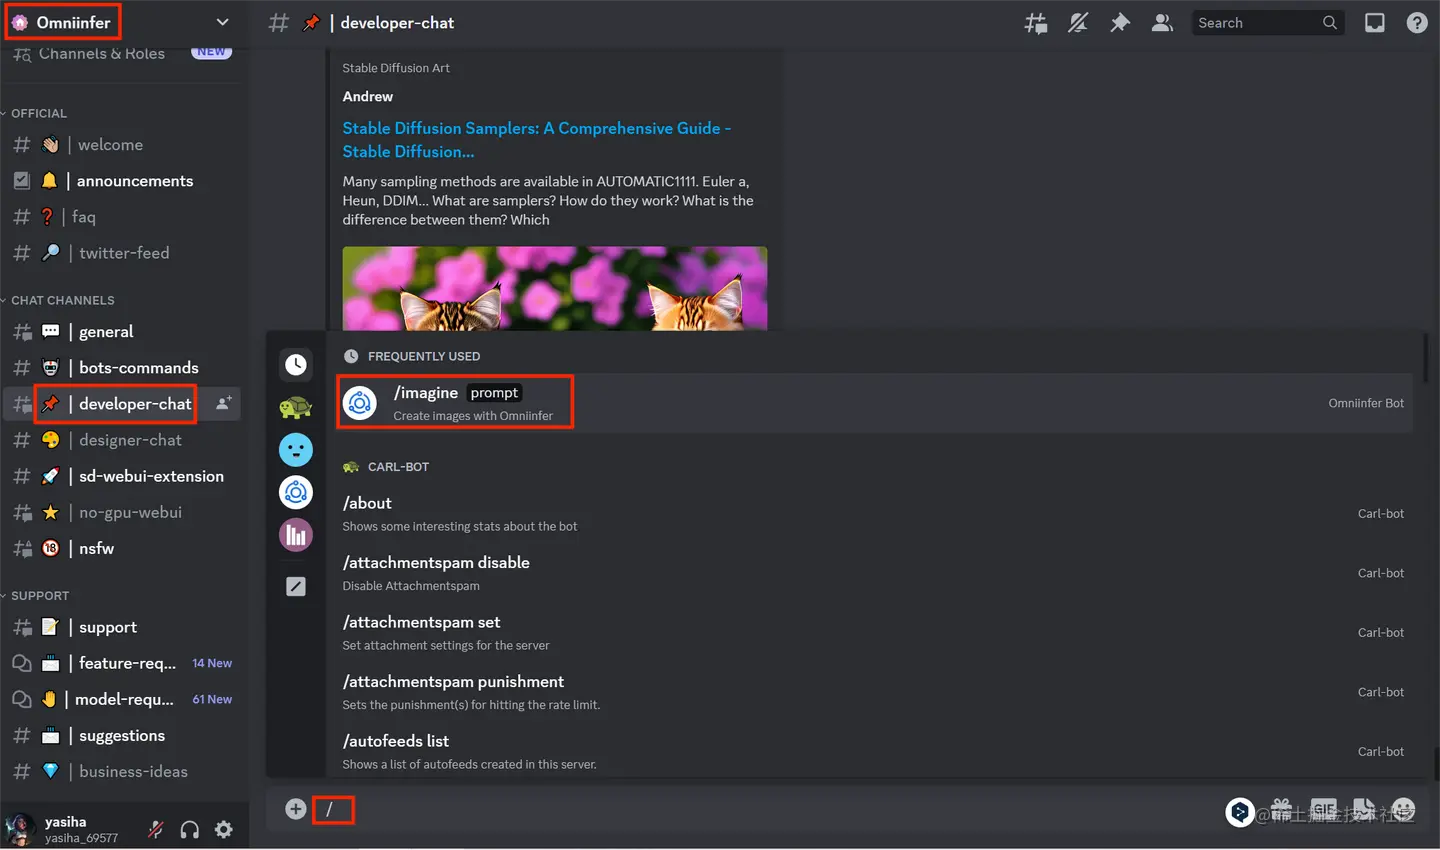
Task: Click the 61 New badge on model-requ
Action: [x=212, y=699]
